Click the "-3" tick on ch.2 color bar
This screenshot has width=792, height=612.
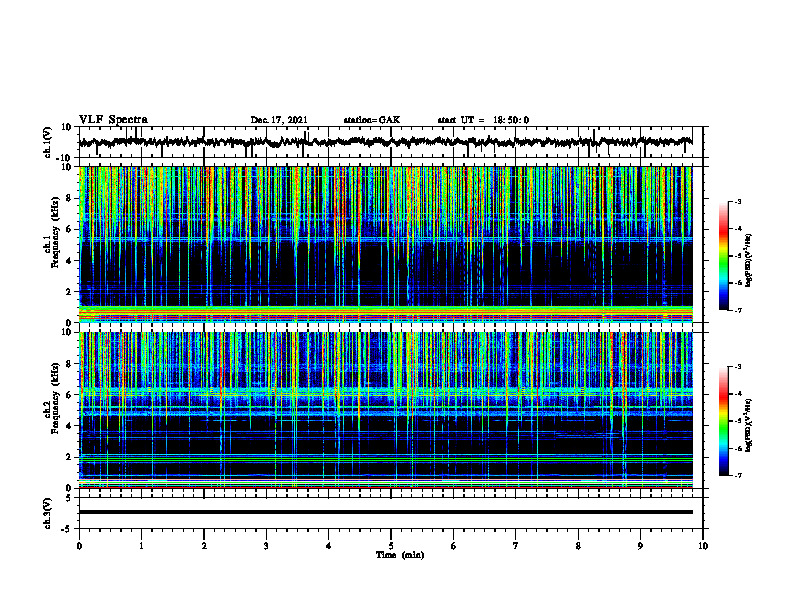pyautogui.click(x=738, y=367)
